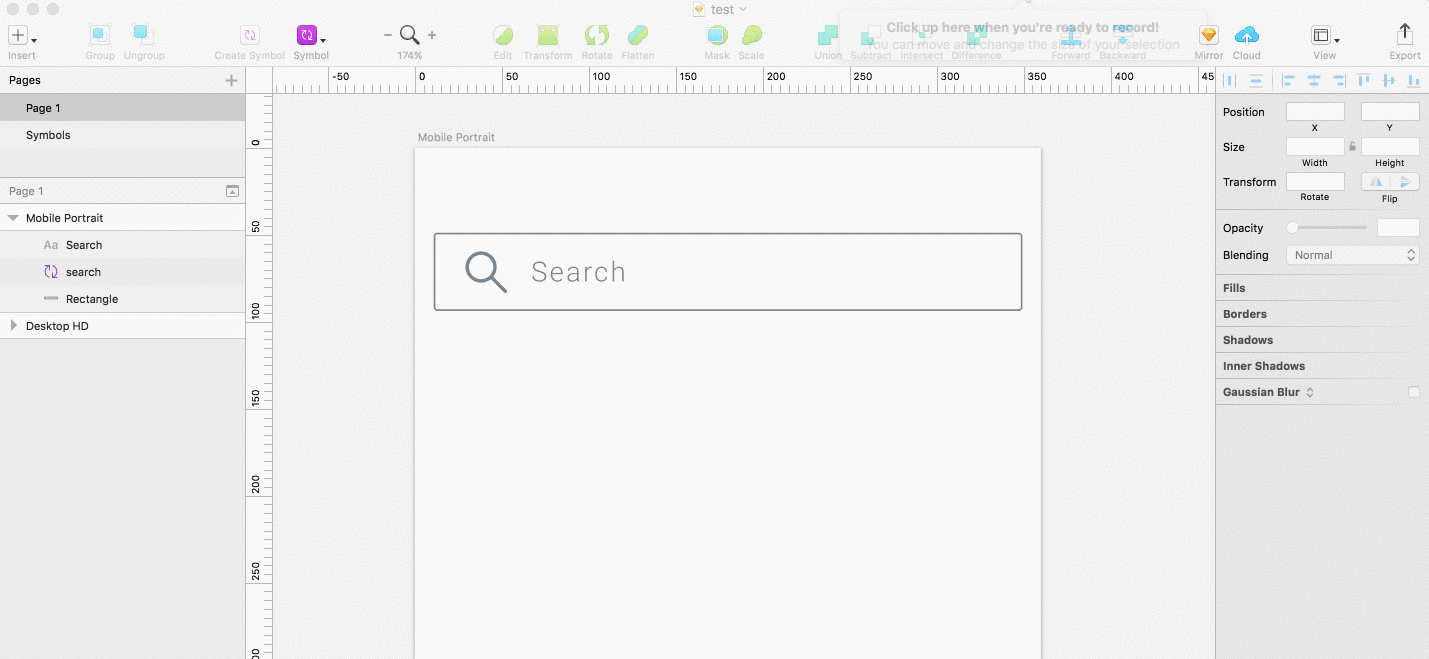
Task: Open the Insert tool menu
Action: tap(22, 36)
